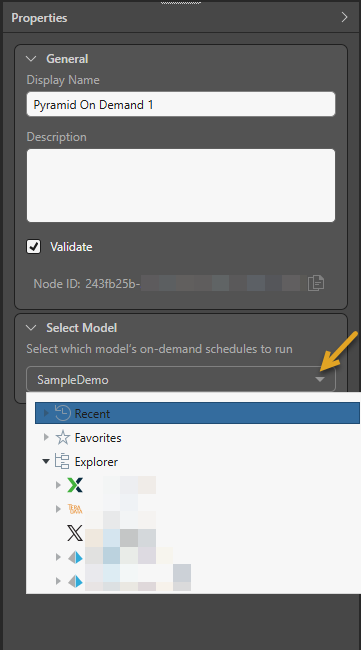Click the Recent clock icon

point(63,413)
